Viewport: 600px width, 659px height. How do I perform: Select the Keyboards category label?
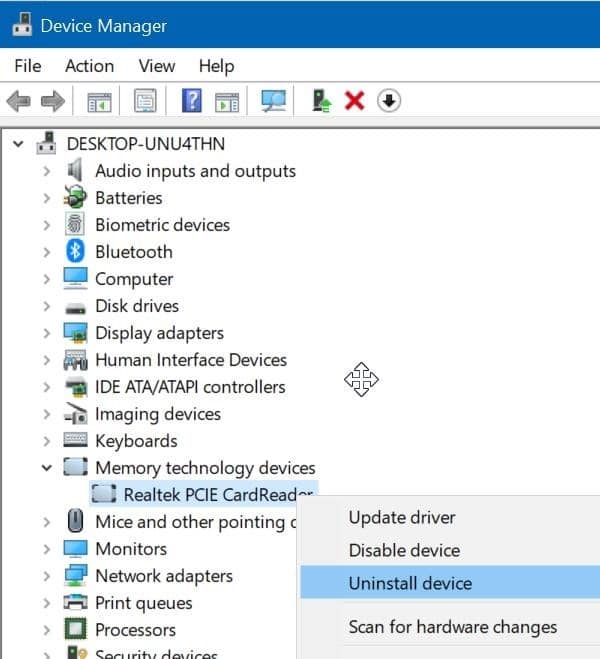tap(136, 441)
